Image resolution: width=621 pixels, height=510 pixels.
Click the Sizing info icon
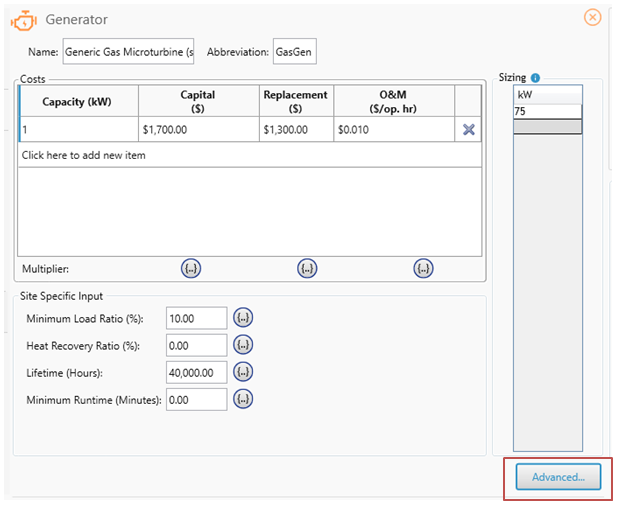tap(536, 78)
